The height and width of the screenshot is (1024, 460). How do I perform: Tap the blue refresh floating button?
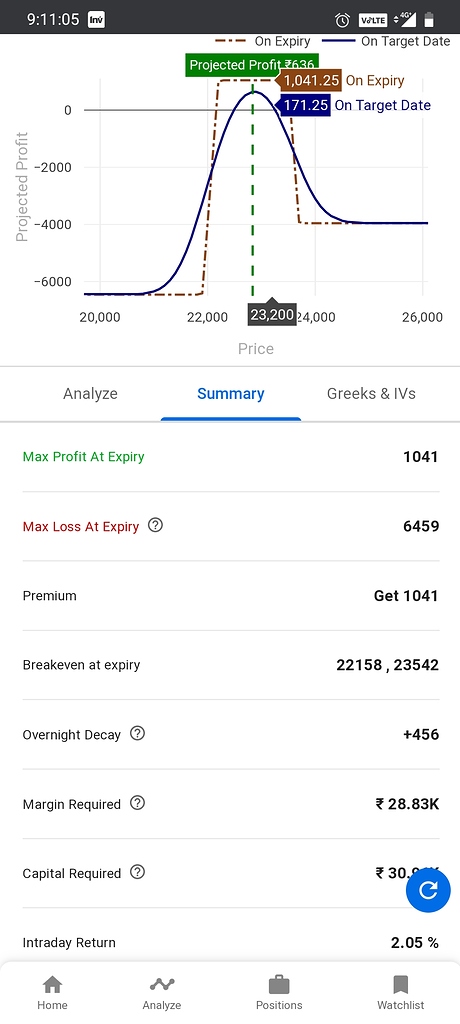pyautogui.click(x=428, y=889)
